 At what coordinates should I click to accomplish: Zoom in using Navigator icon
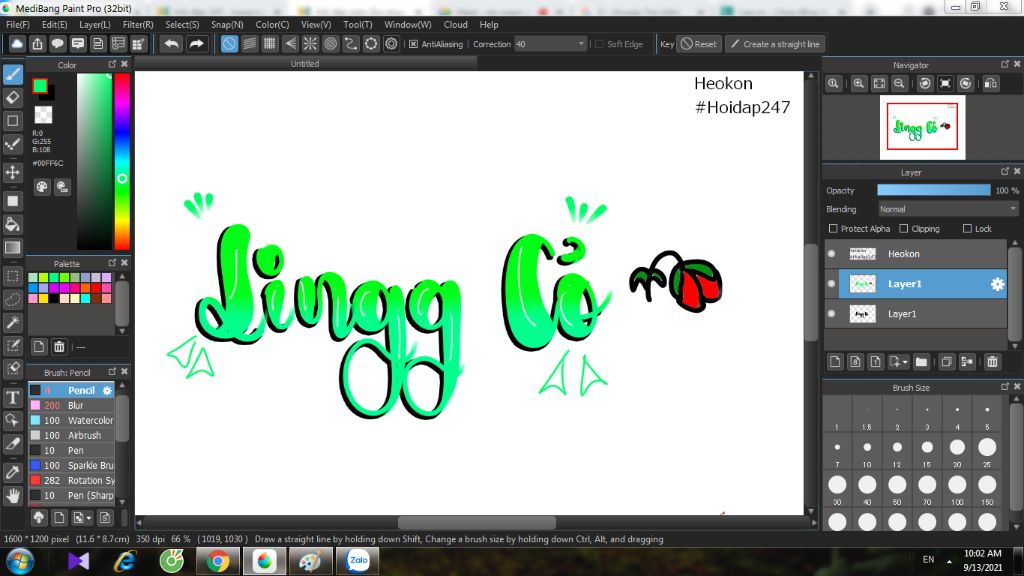(x=859, y=84)
